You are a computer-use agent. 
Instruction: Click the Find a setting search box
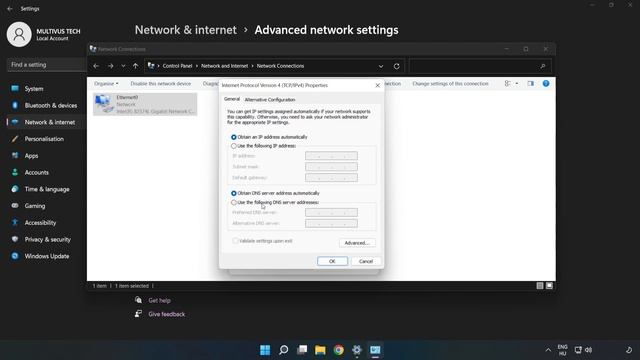[46, 64]
